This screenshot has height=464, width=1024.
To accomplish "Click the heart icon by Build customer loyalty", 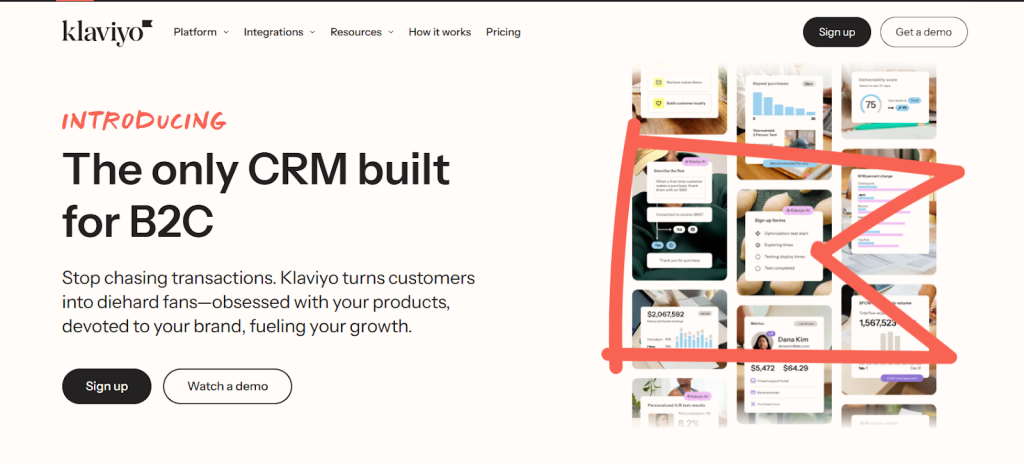I will click(658, 103).
